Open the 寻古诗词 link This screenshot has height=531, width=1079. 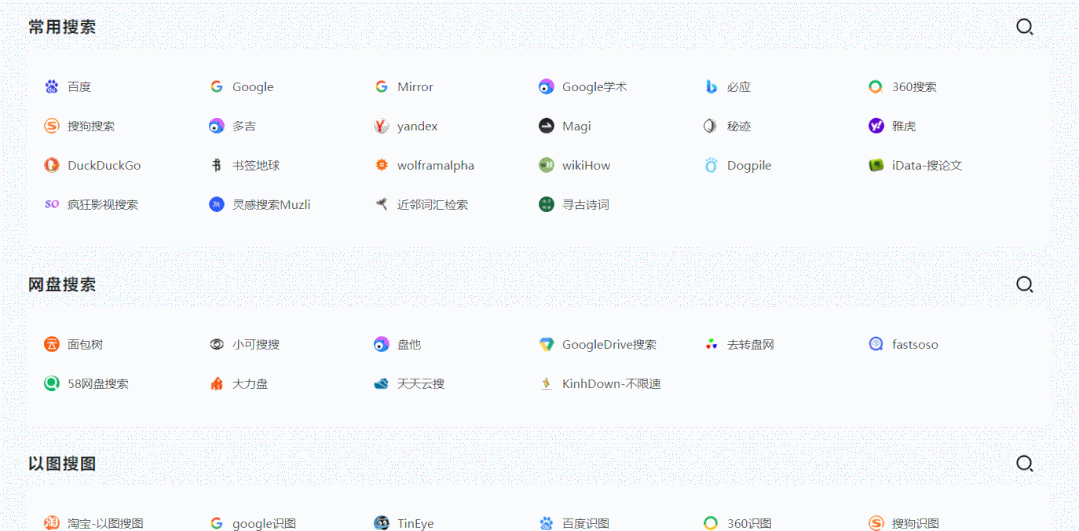click(586, 204)
